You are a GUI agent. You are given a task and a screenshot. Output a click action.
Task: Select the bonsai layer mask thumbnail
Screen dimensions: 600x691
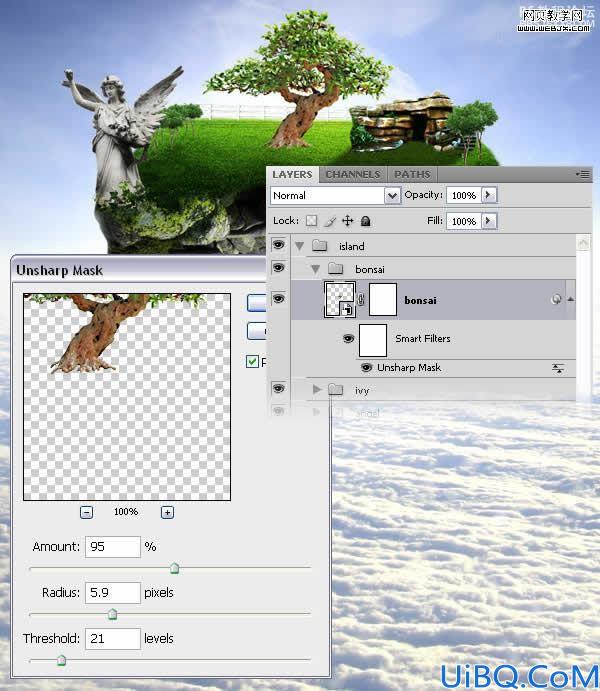pos(382,300)
